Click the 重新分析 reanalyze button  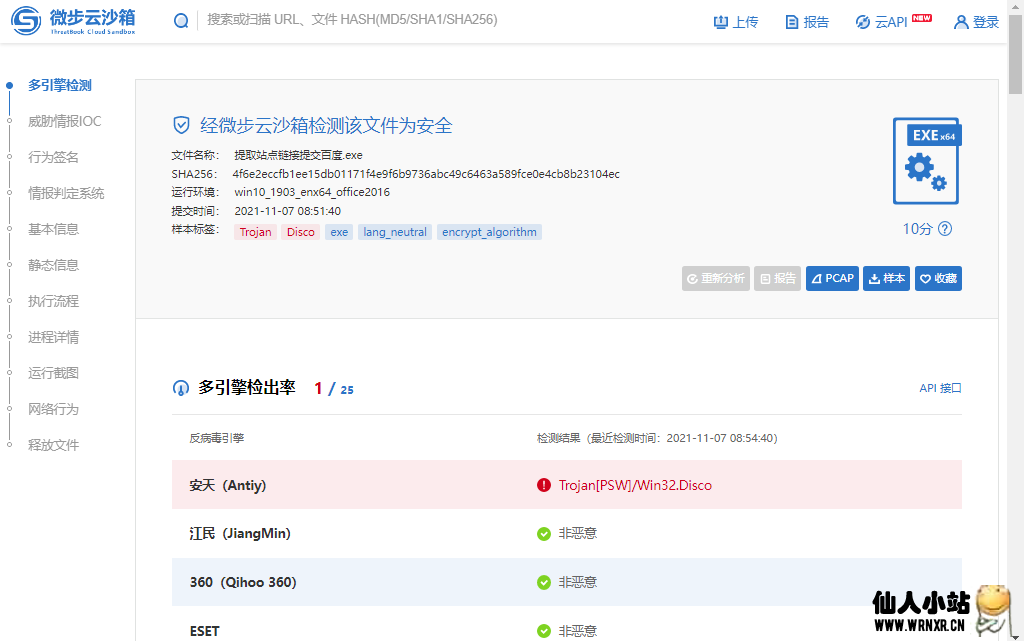[x=716, y=279]
